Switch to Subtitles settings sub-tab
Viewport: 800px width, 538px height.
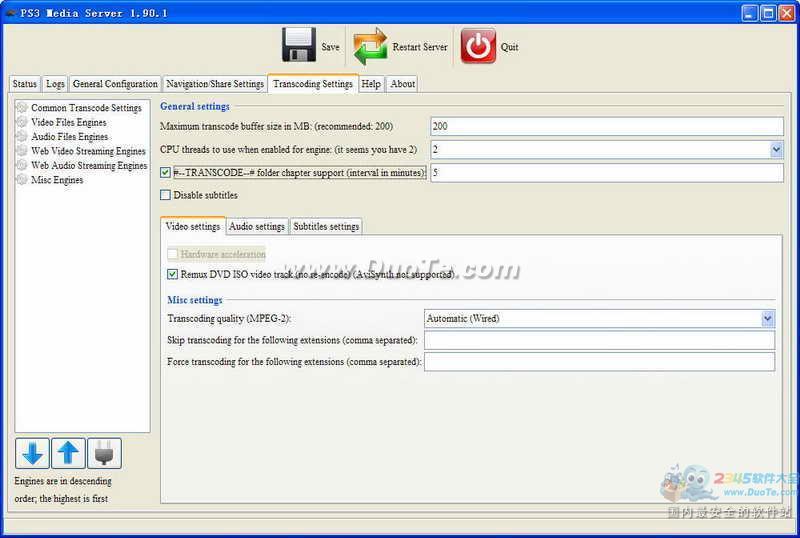(326, 226)
